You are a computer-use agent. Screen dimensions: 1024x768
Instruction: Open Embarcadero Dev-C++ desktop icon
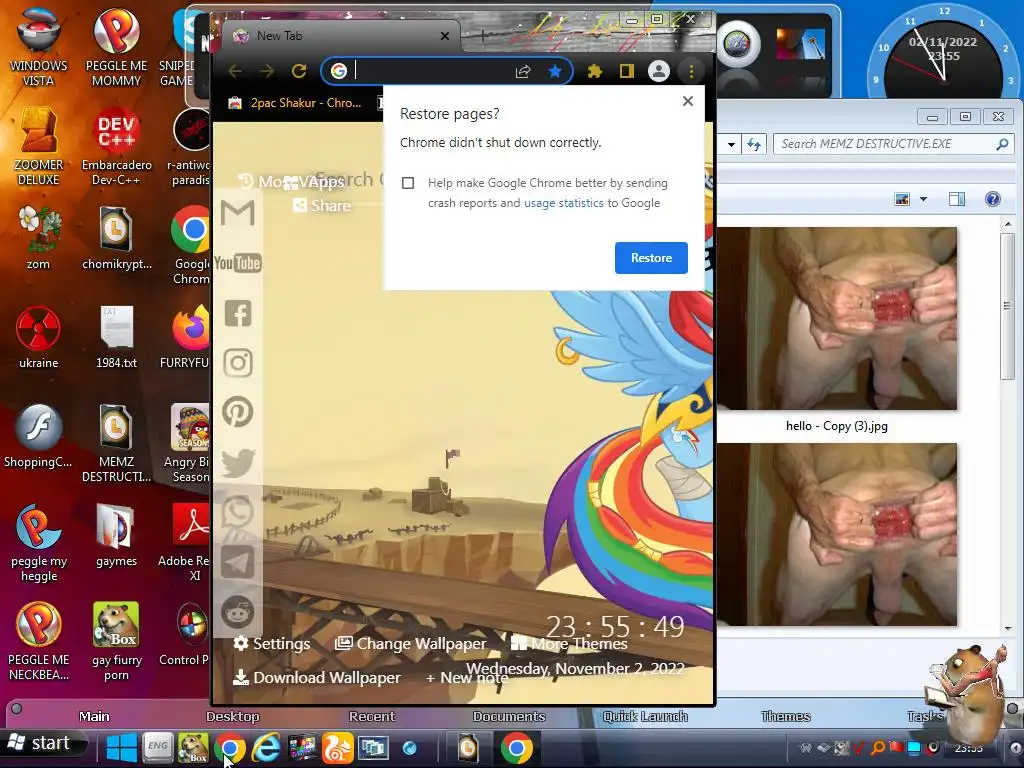coord(116,146)
